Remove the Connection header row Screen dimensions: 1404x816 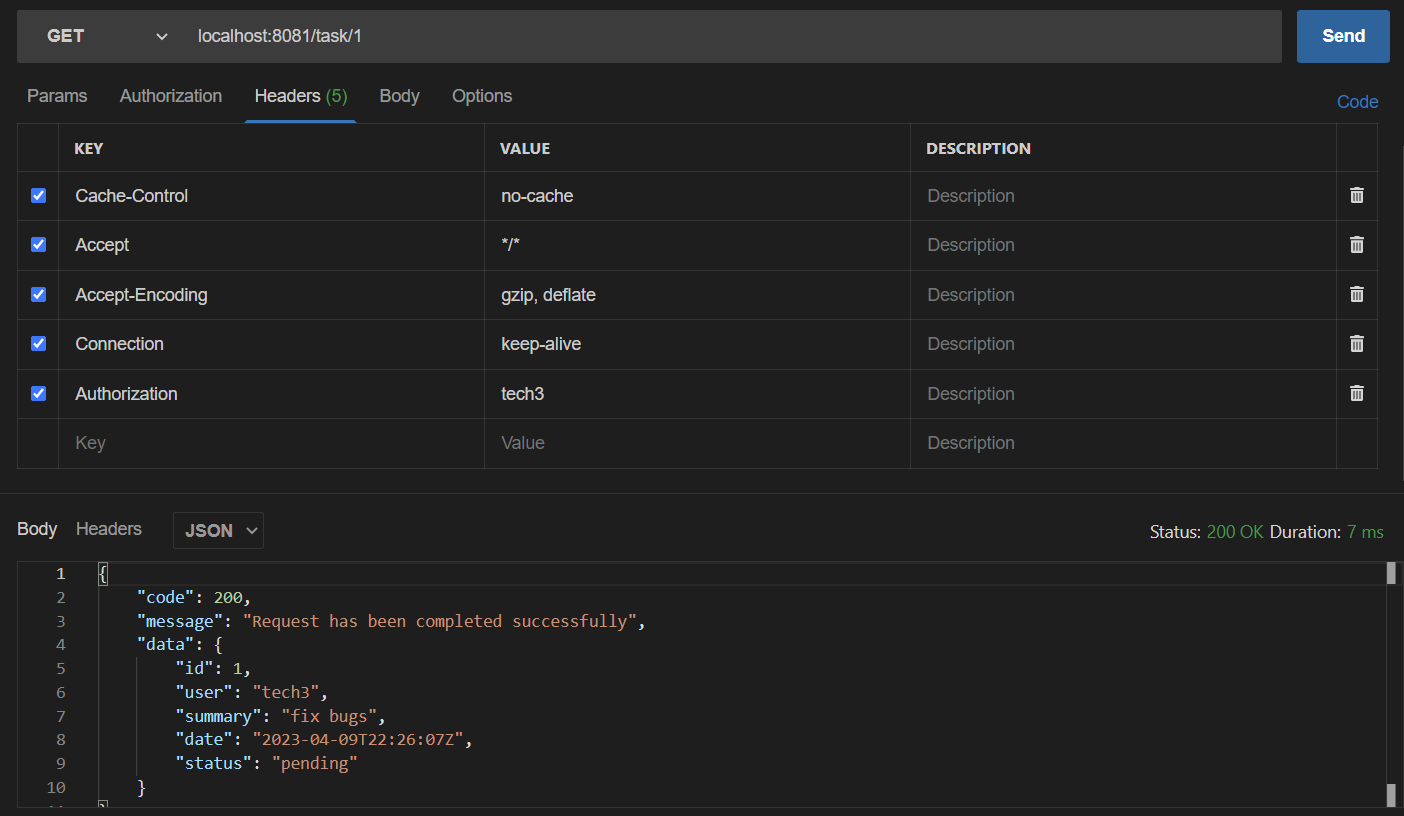(x=1356, y=343)
